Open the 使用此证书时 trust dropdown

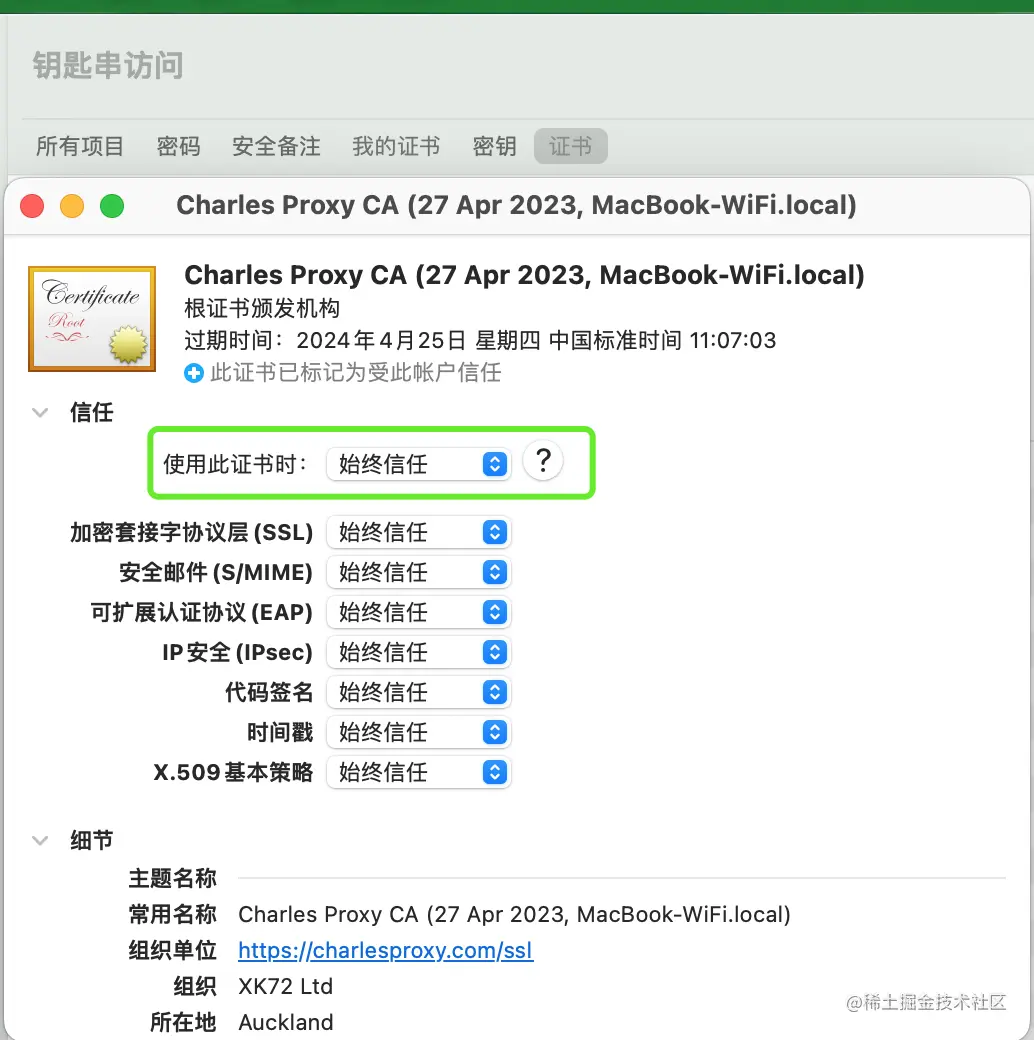(419, 464)
